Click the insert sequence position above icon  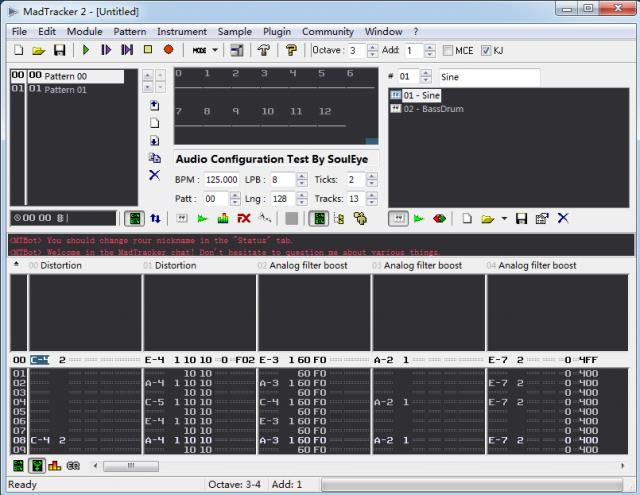[x=154, y=105]
